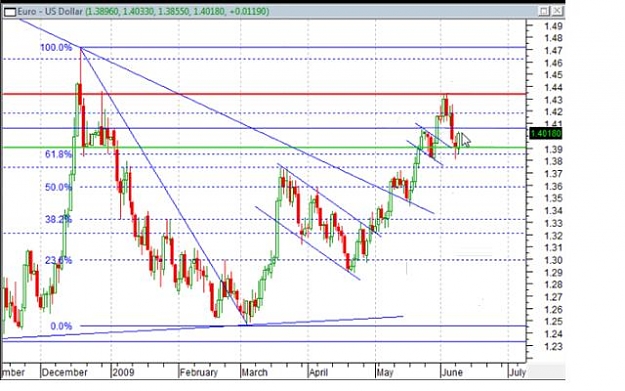625x391 pixels.
Task: Click the 1.44 price axis label
Action: click(553, 87)
